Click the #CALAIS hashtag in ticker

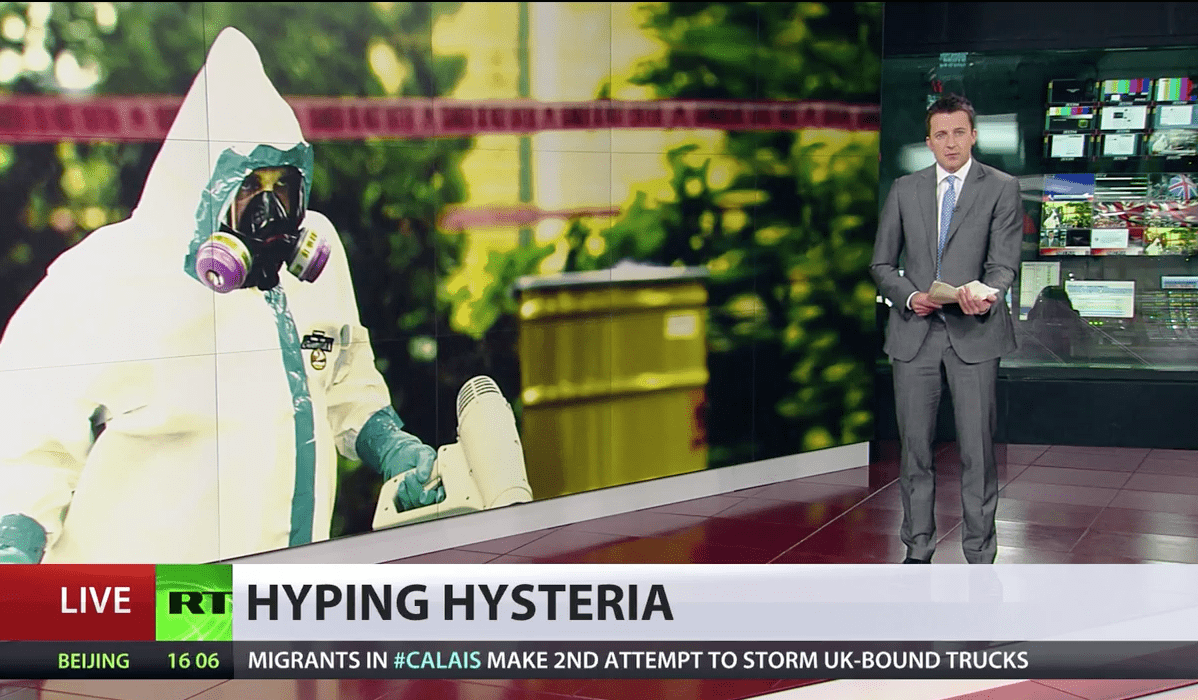coord(437,659)
